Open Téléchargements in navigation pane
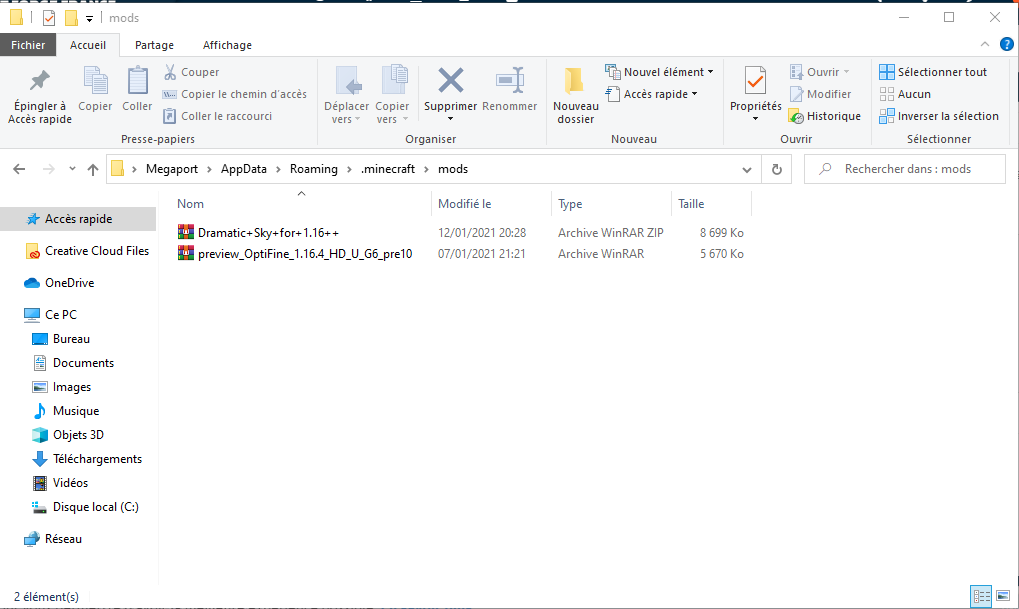This screenshot has height=609, width=1019. click(x=97, y=459)
